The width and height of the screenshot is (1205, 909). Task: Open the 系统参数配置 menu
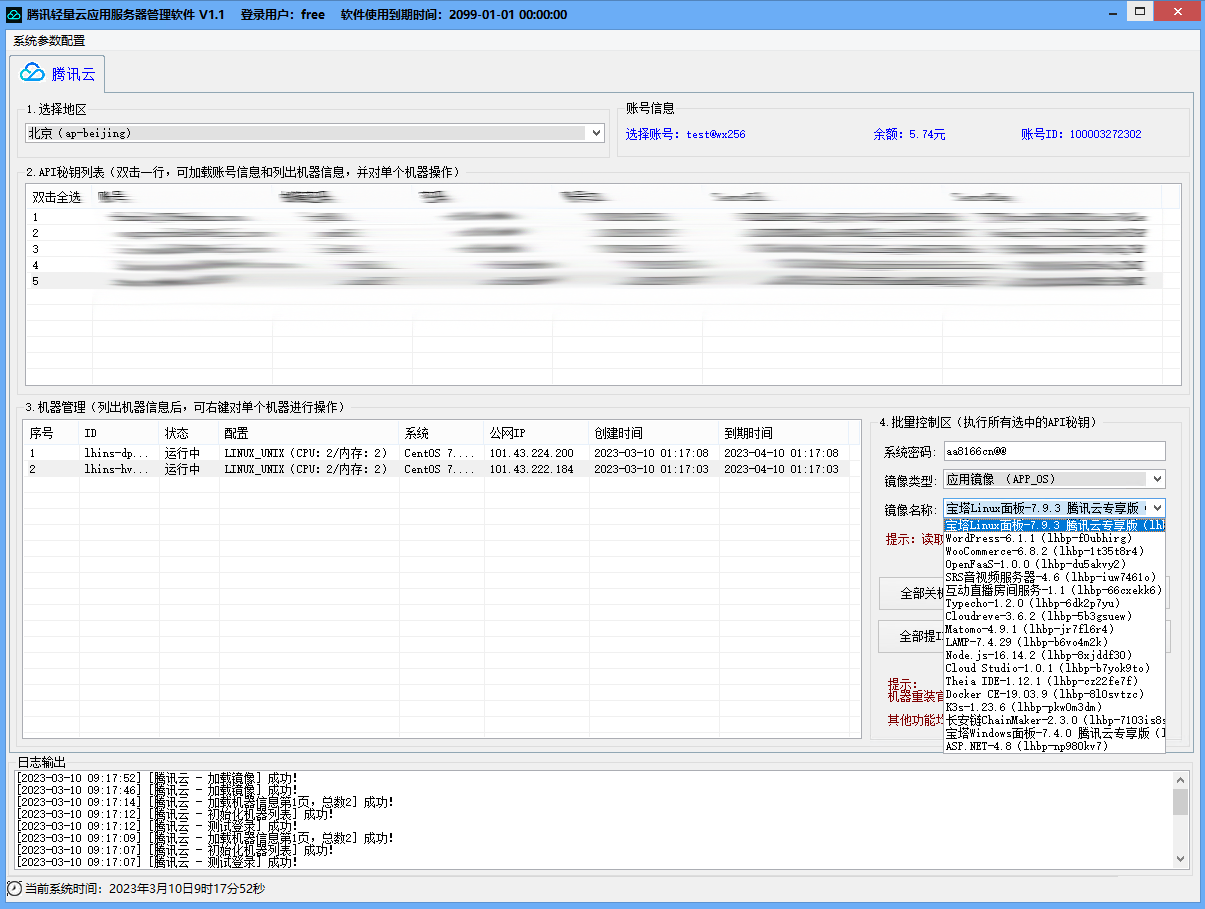point(49,41)
